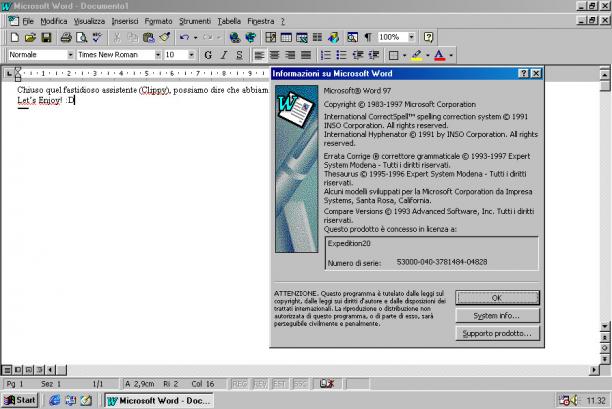This screenshot has height=409, width=612.
Task: Open the 100% zoom dropdown
Action: (411, 37)
